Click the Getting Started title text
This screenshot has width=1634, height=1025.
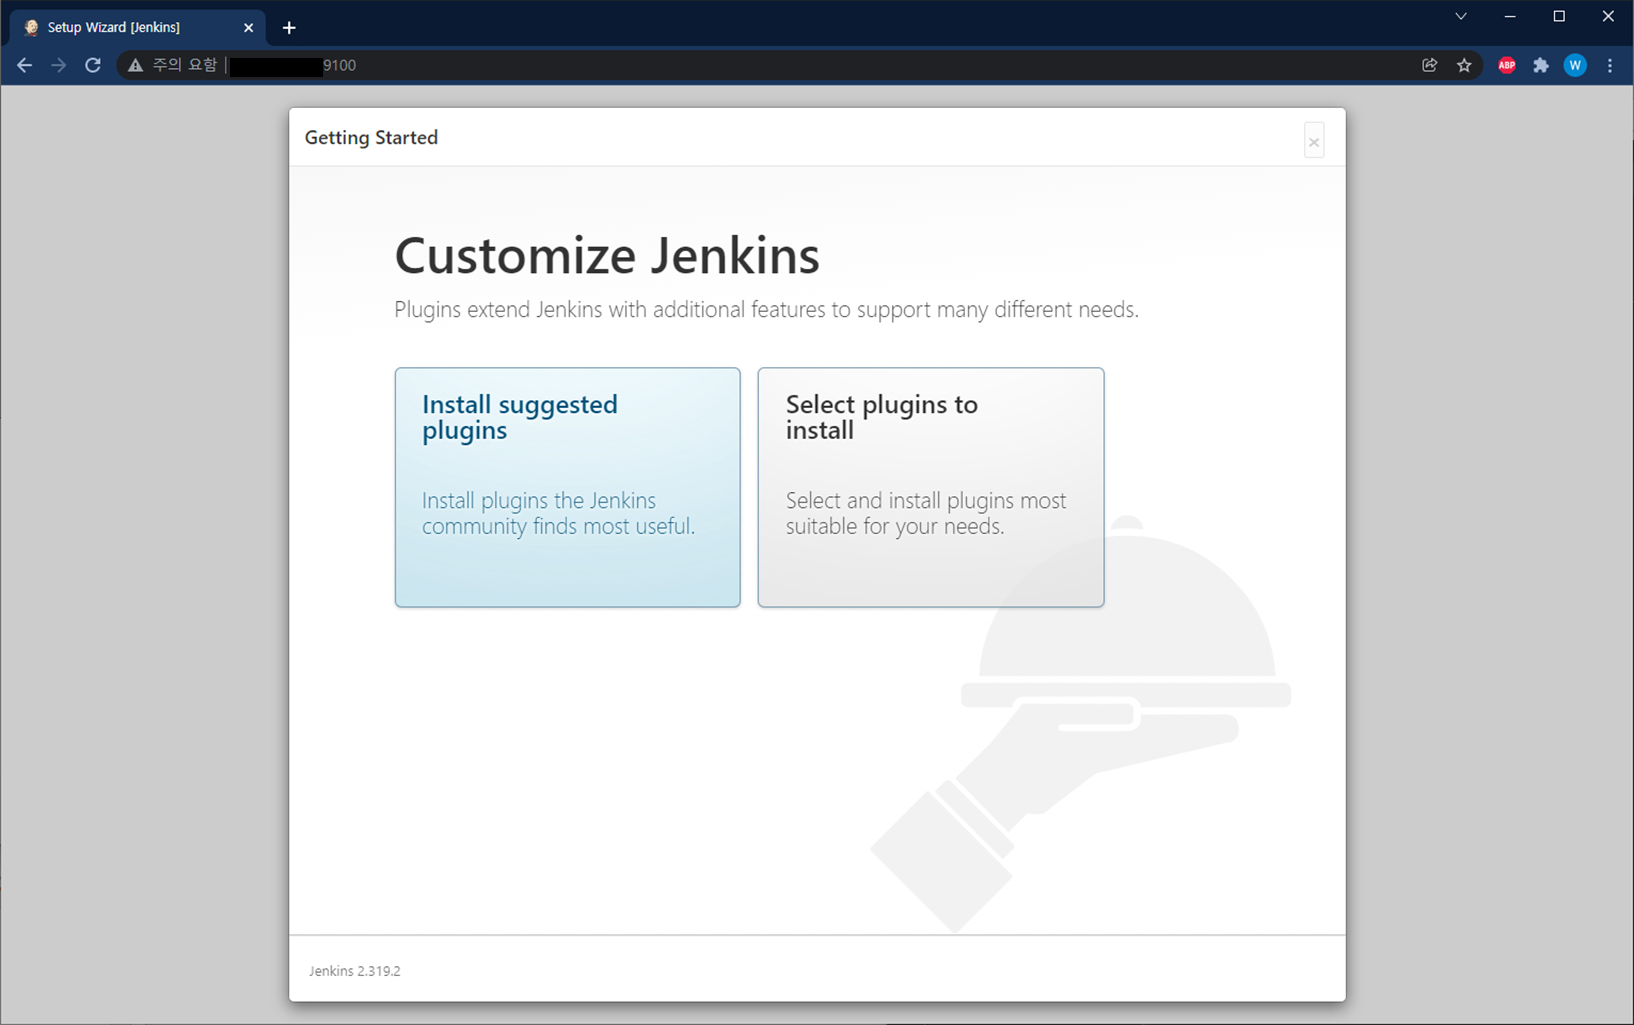[x=371, y=138]
